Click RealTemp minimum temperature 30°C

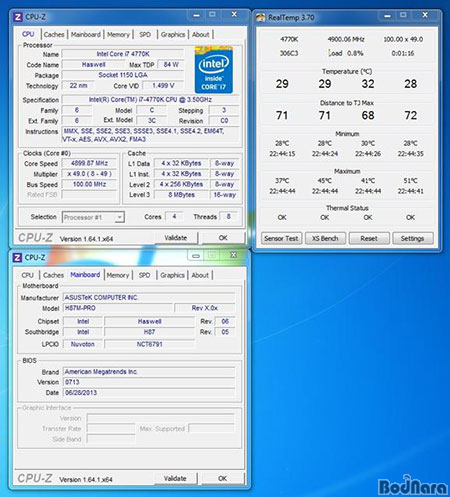(368, 143)
